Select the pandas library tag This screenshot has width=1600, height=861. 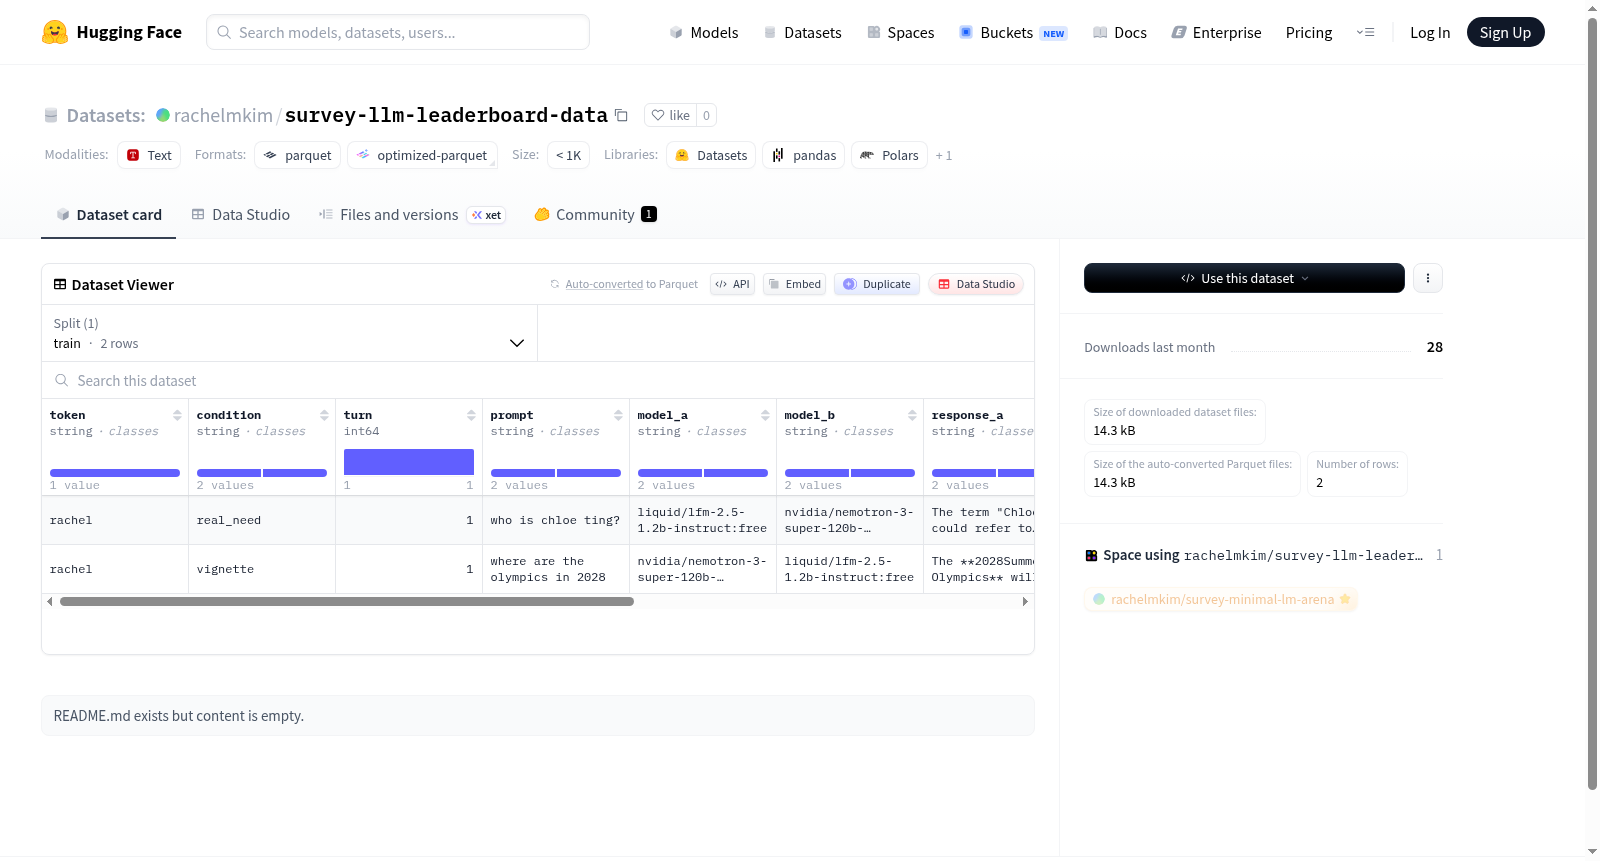pyautogui.click(x=804, y=155)
